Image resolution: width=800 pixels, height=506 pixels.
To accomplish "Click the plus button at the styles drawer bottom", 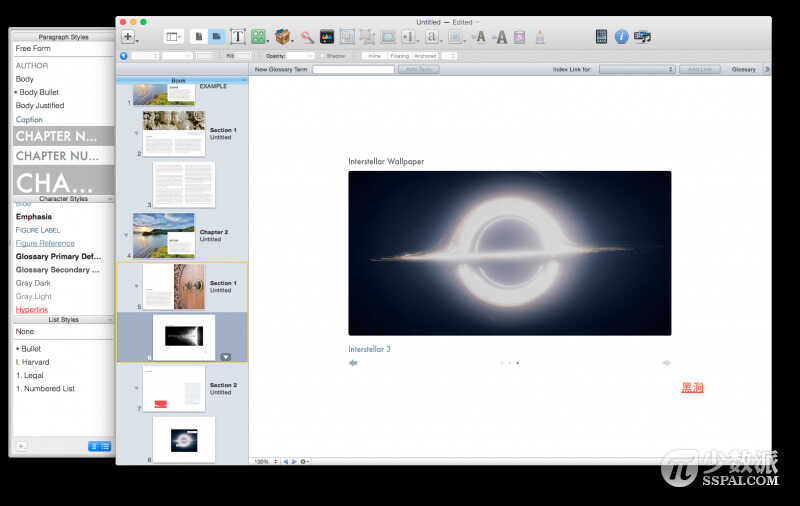I will (21, 446).
